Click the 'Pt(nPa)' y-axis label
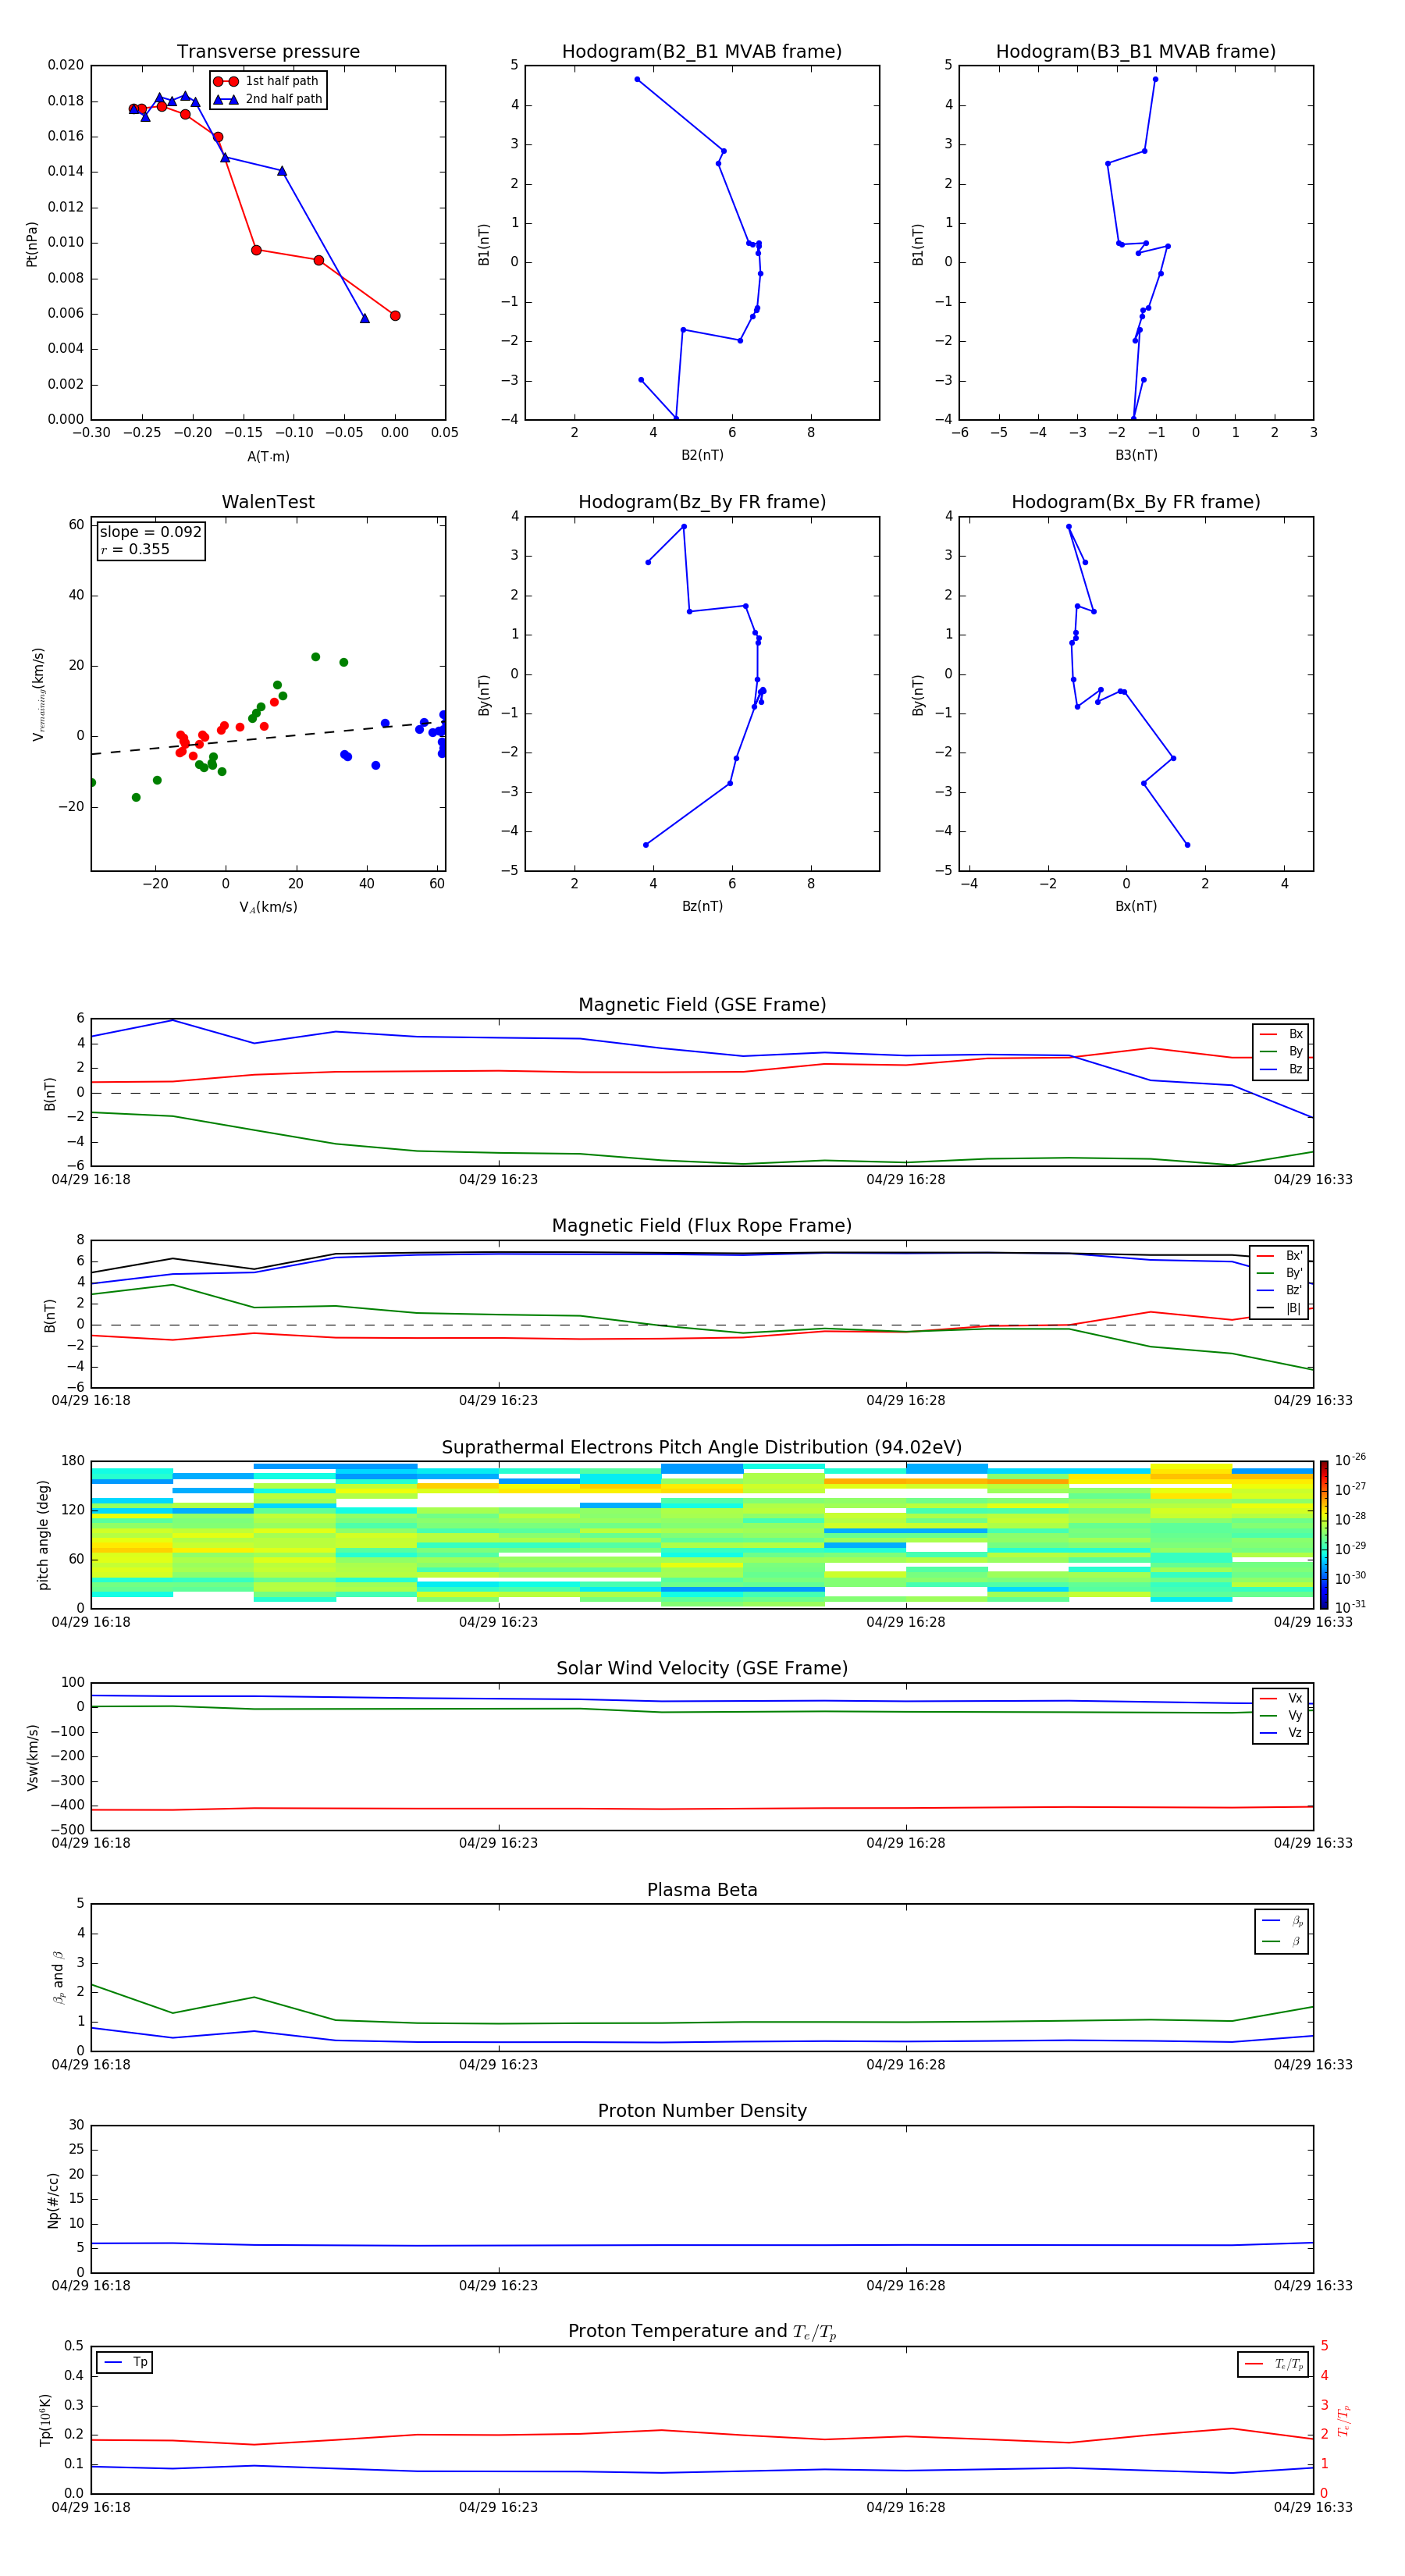Viewport: 1405px width, 2576px height. tap(32, 243)
